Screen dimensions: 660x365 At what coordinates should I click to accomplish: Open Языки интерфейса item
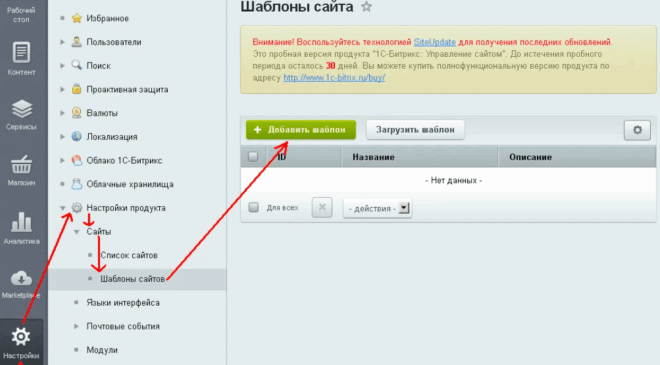coord(123,303)
